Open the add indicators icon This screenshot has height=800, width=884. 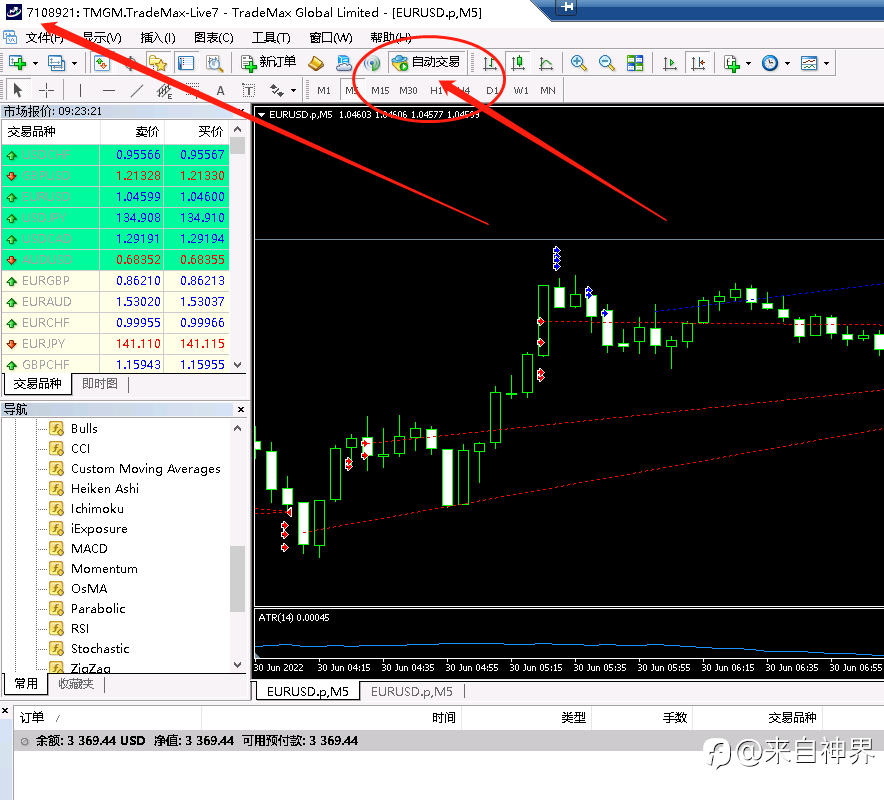coord(731,63)
